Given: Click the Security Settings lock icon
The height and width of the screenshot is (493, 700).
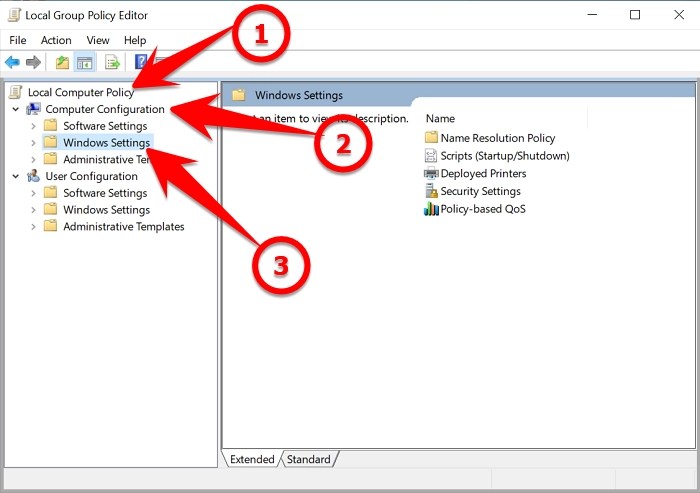Looking at the screenshot, I should click(431, 191).
